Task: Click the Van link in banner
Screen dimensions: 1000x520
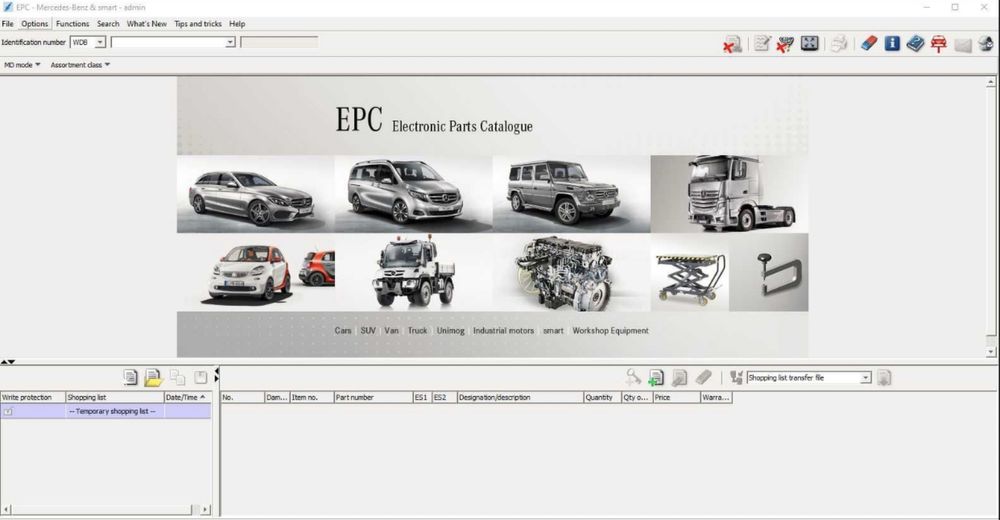Action: coord(392,331)
